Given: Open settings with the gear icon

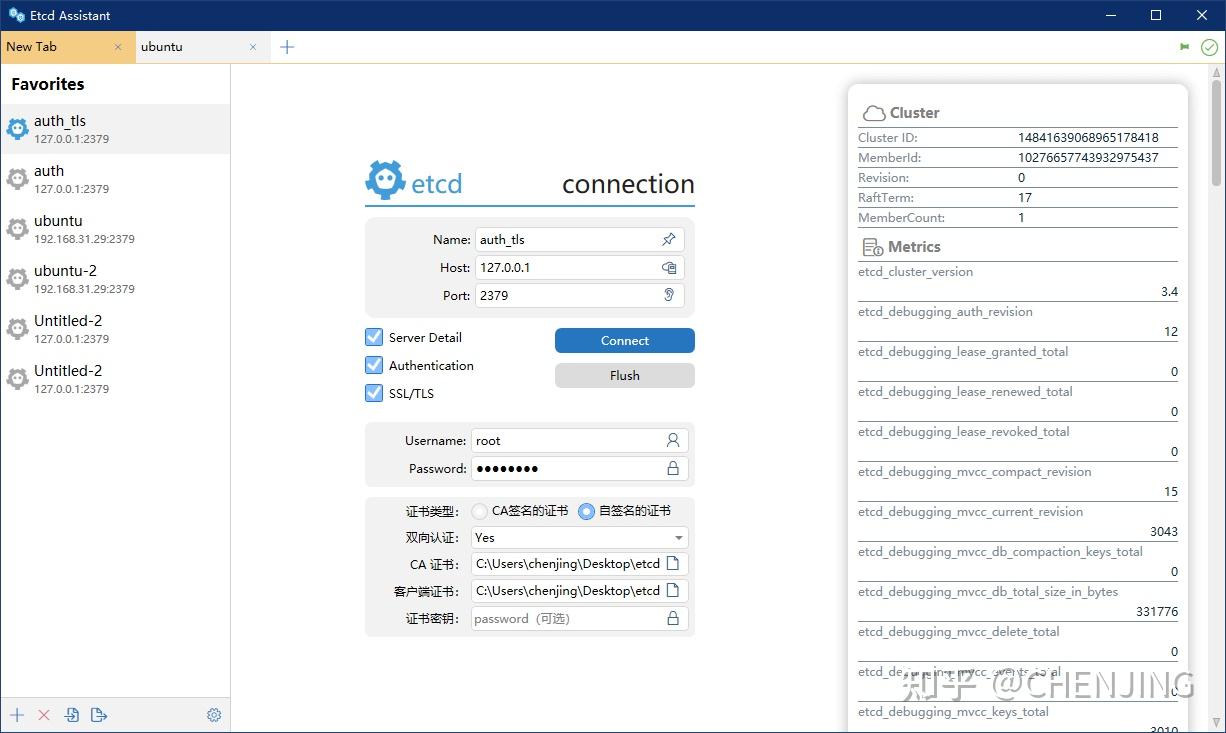Looking at the screenshot, I should coord(213,715).
